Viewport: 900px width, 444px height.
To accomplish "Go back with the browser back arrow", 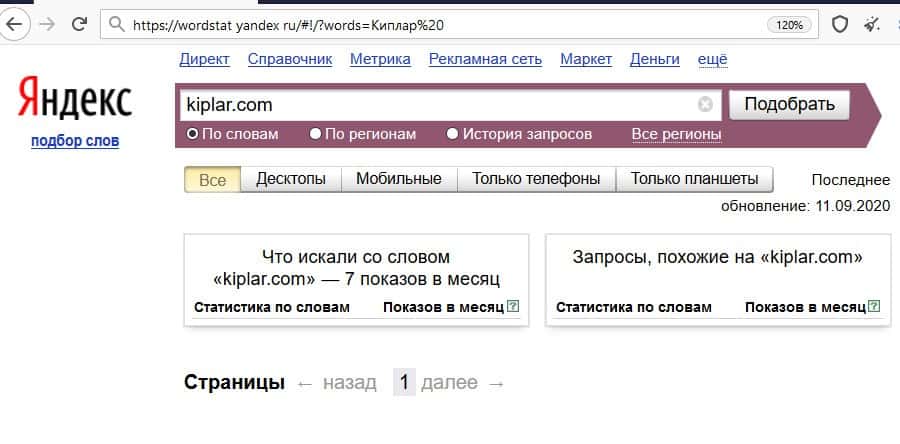I will (13, 24).
